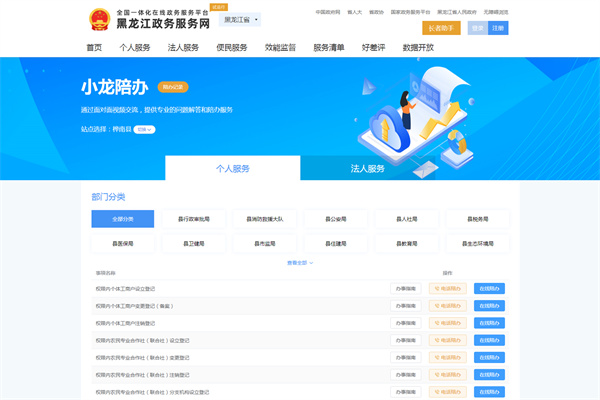Click the 长者助手 button
This screenshot has width=600, height=400.
pyautogui.click(x=441, y=28)
